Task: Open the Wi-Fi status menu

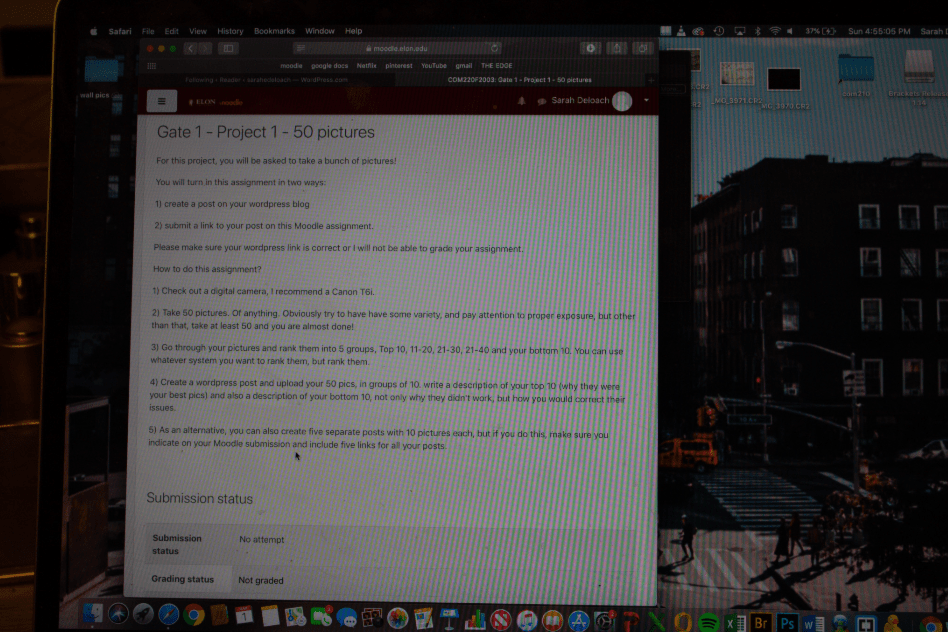Action: [x=774, y=31]
